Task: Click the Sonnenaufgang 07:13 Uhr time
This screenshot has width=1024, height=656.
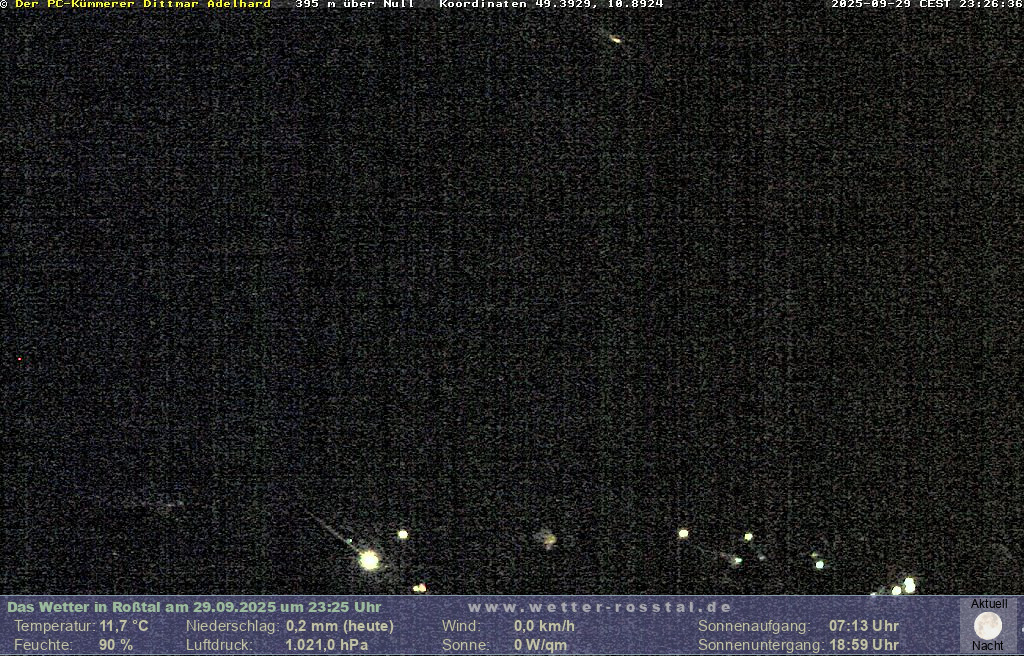Action: (863, 626)
